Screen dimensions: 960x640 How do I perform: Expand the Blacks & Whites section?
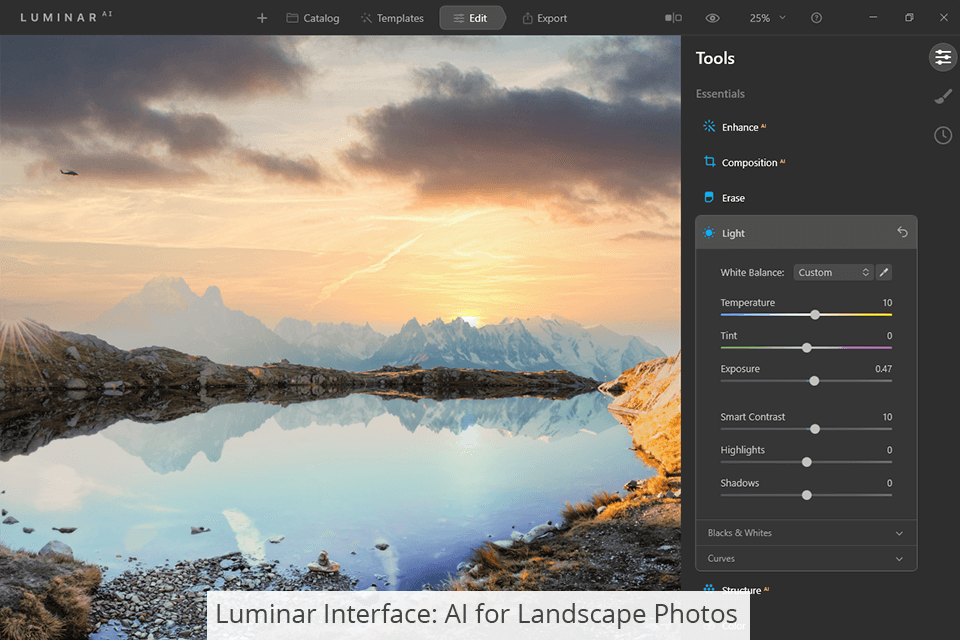tap(806, 533)
